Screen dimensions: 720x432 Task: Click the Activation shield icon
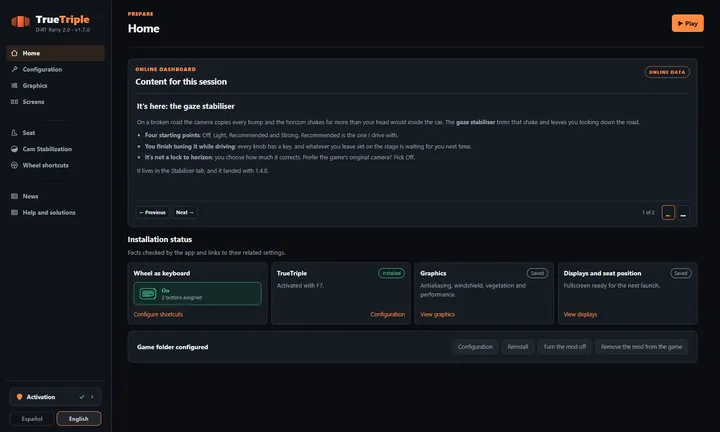point(19,397)
